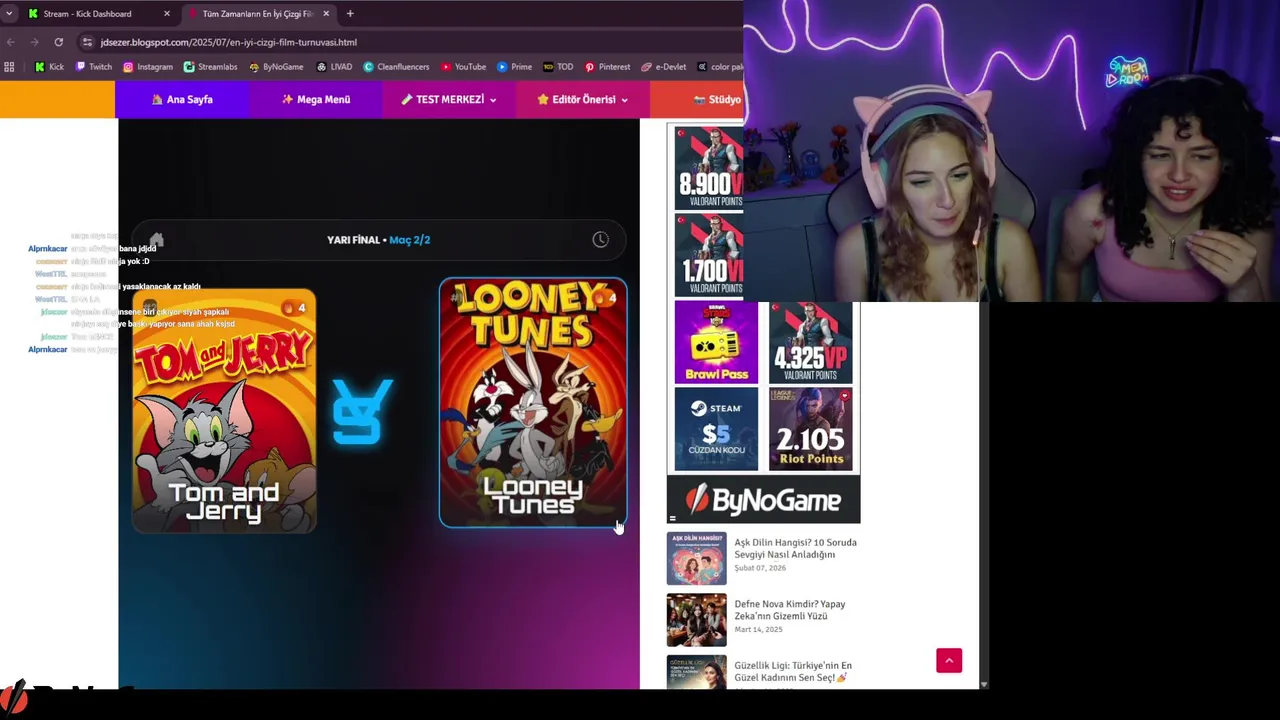Open the Kick bookmark
This screenshot has height=720, width=1280.
coord(48,67)
